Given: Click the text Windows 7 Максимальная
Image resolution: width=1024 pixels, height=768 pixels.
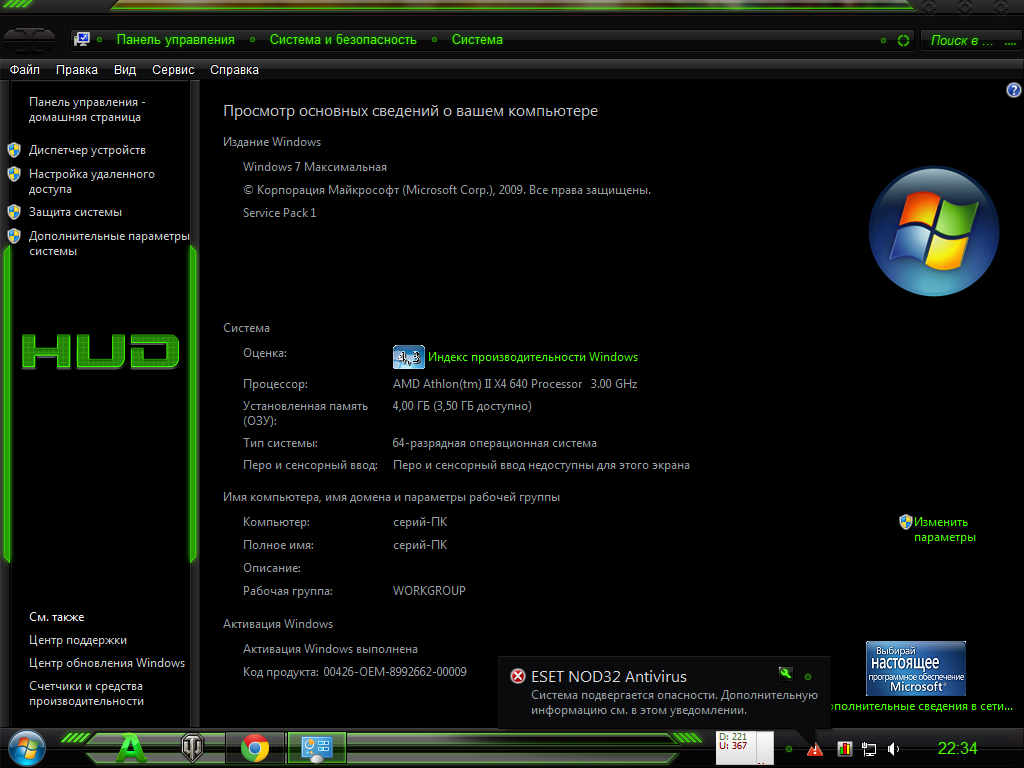Looking at the screenshot, I should pos(315,167).
